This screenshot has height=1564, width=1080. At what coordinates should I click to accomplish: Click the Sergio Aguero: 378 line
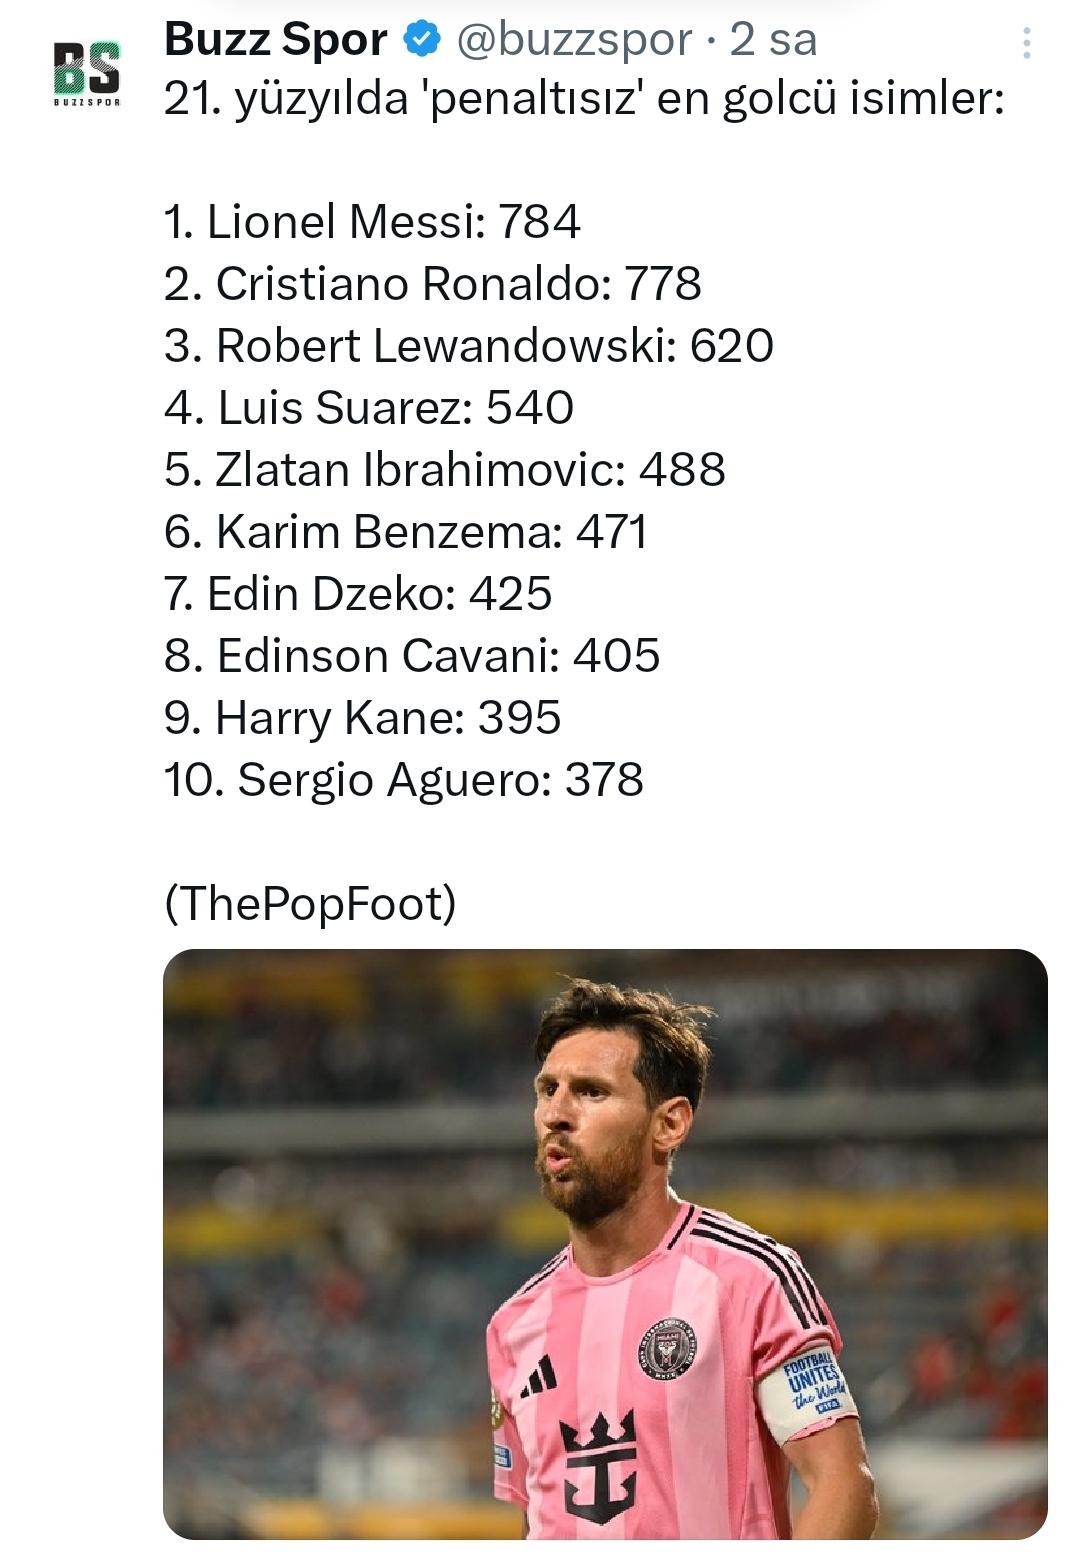(x=403, y=780)
